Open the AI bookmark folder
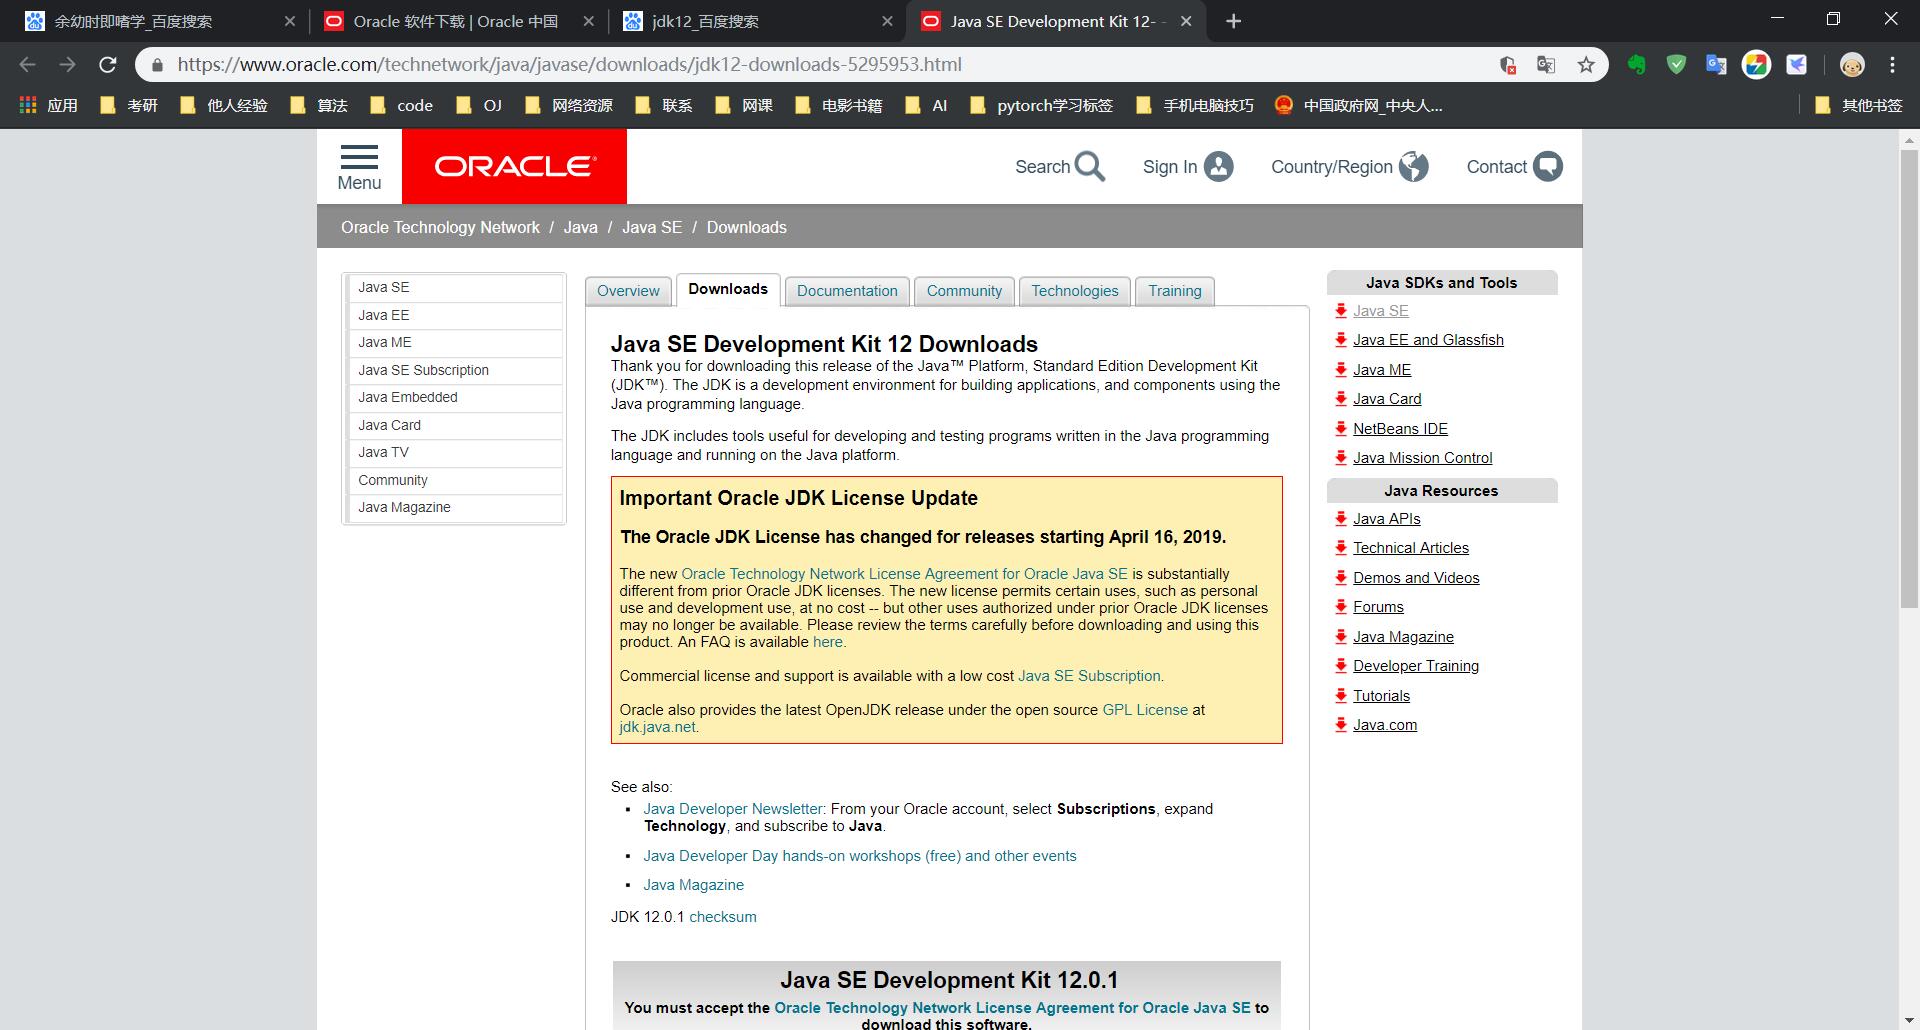 point(926,105)
